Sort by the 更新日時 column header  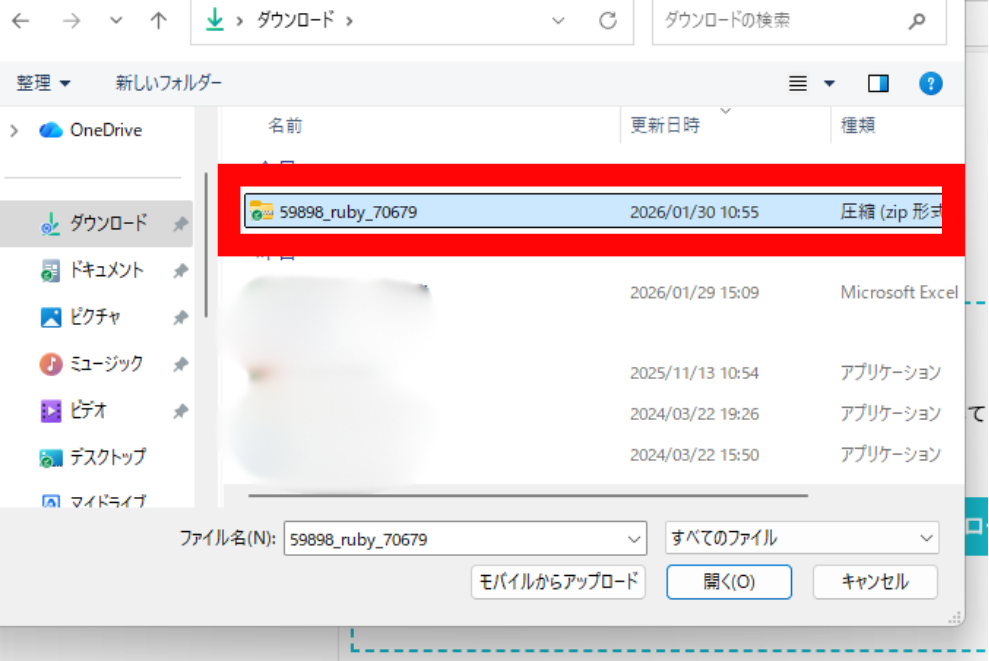pos(665,126)
